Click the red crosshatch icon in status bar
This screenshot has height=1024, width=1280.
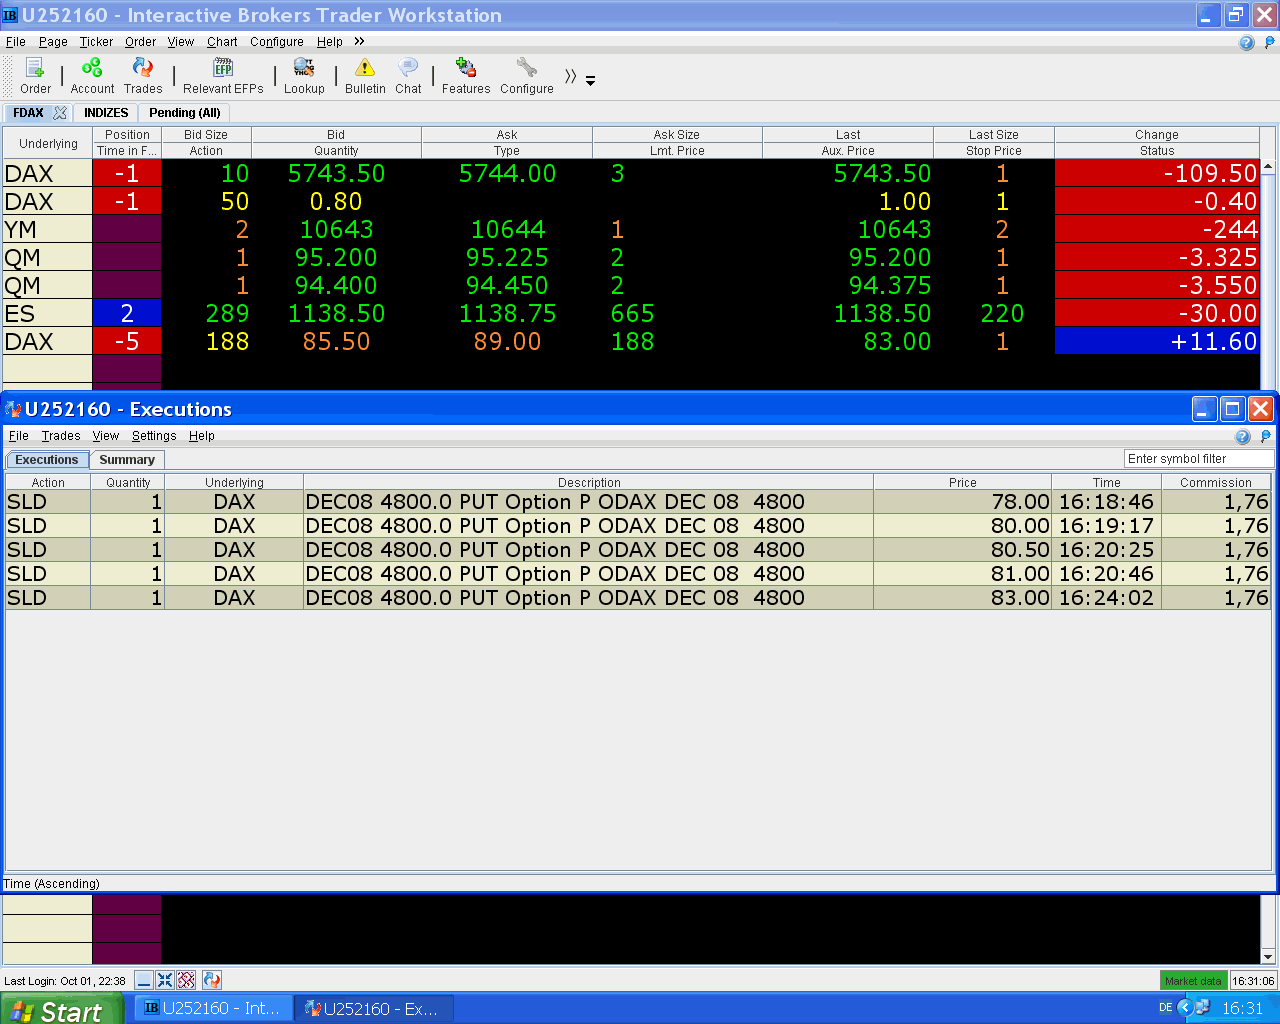coord(186,980)
